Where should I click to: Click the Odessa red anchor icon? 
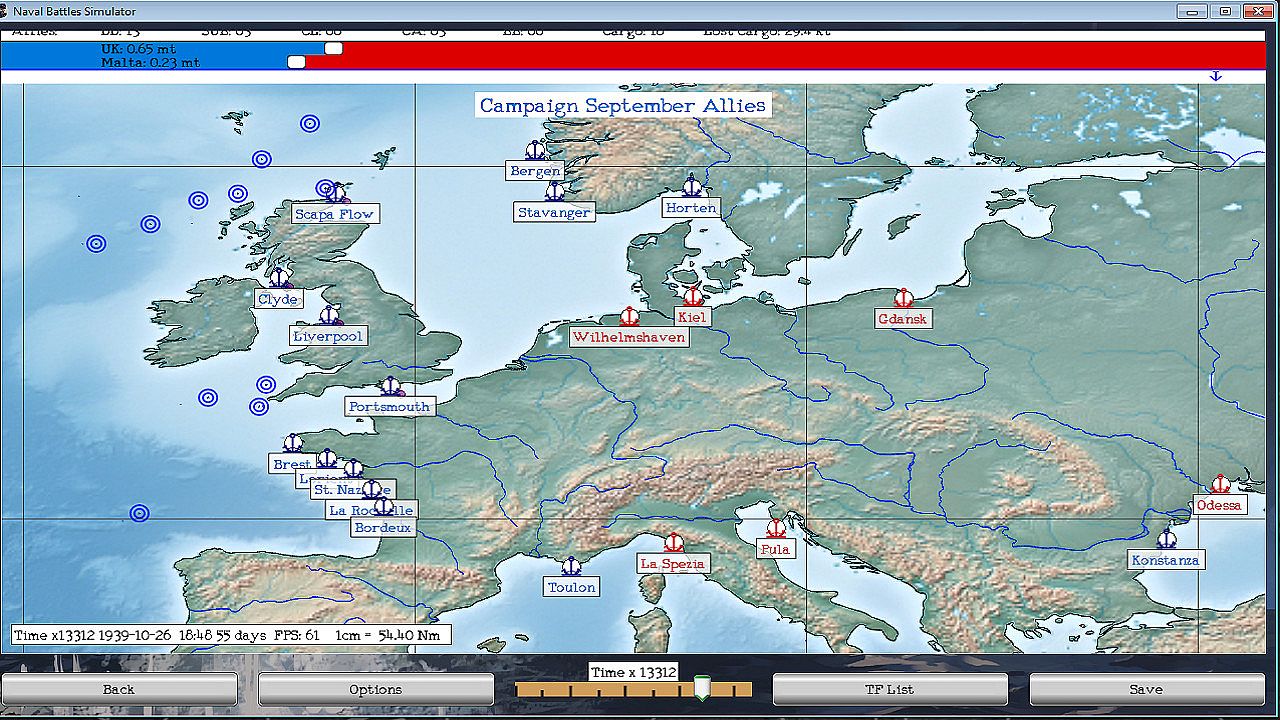point(1219,484)
